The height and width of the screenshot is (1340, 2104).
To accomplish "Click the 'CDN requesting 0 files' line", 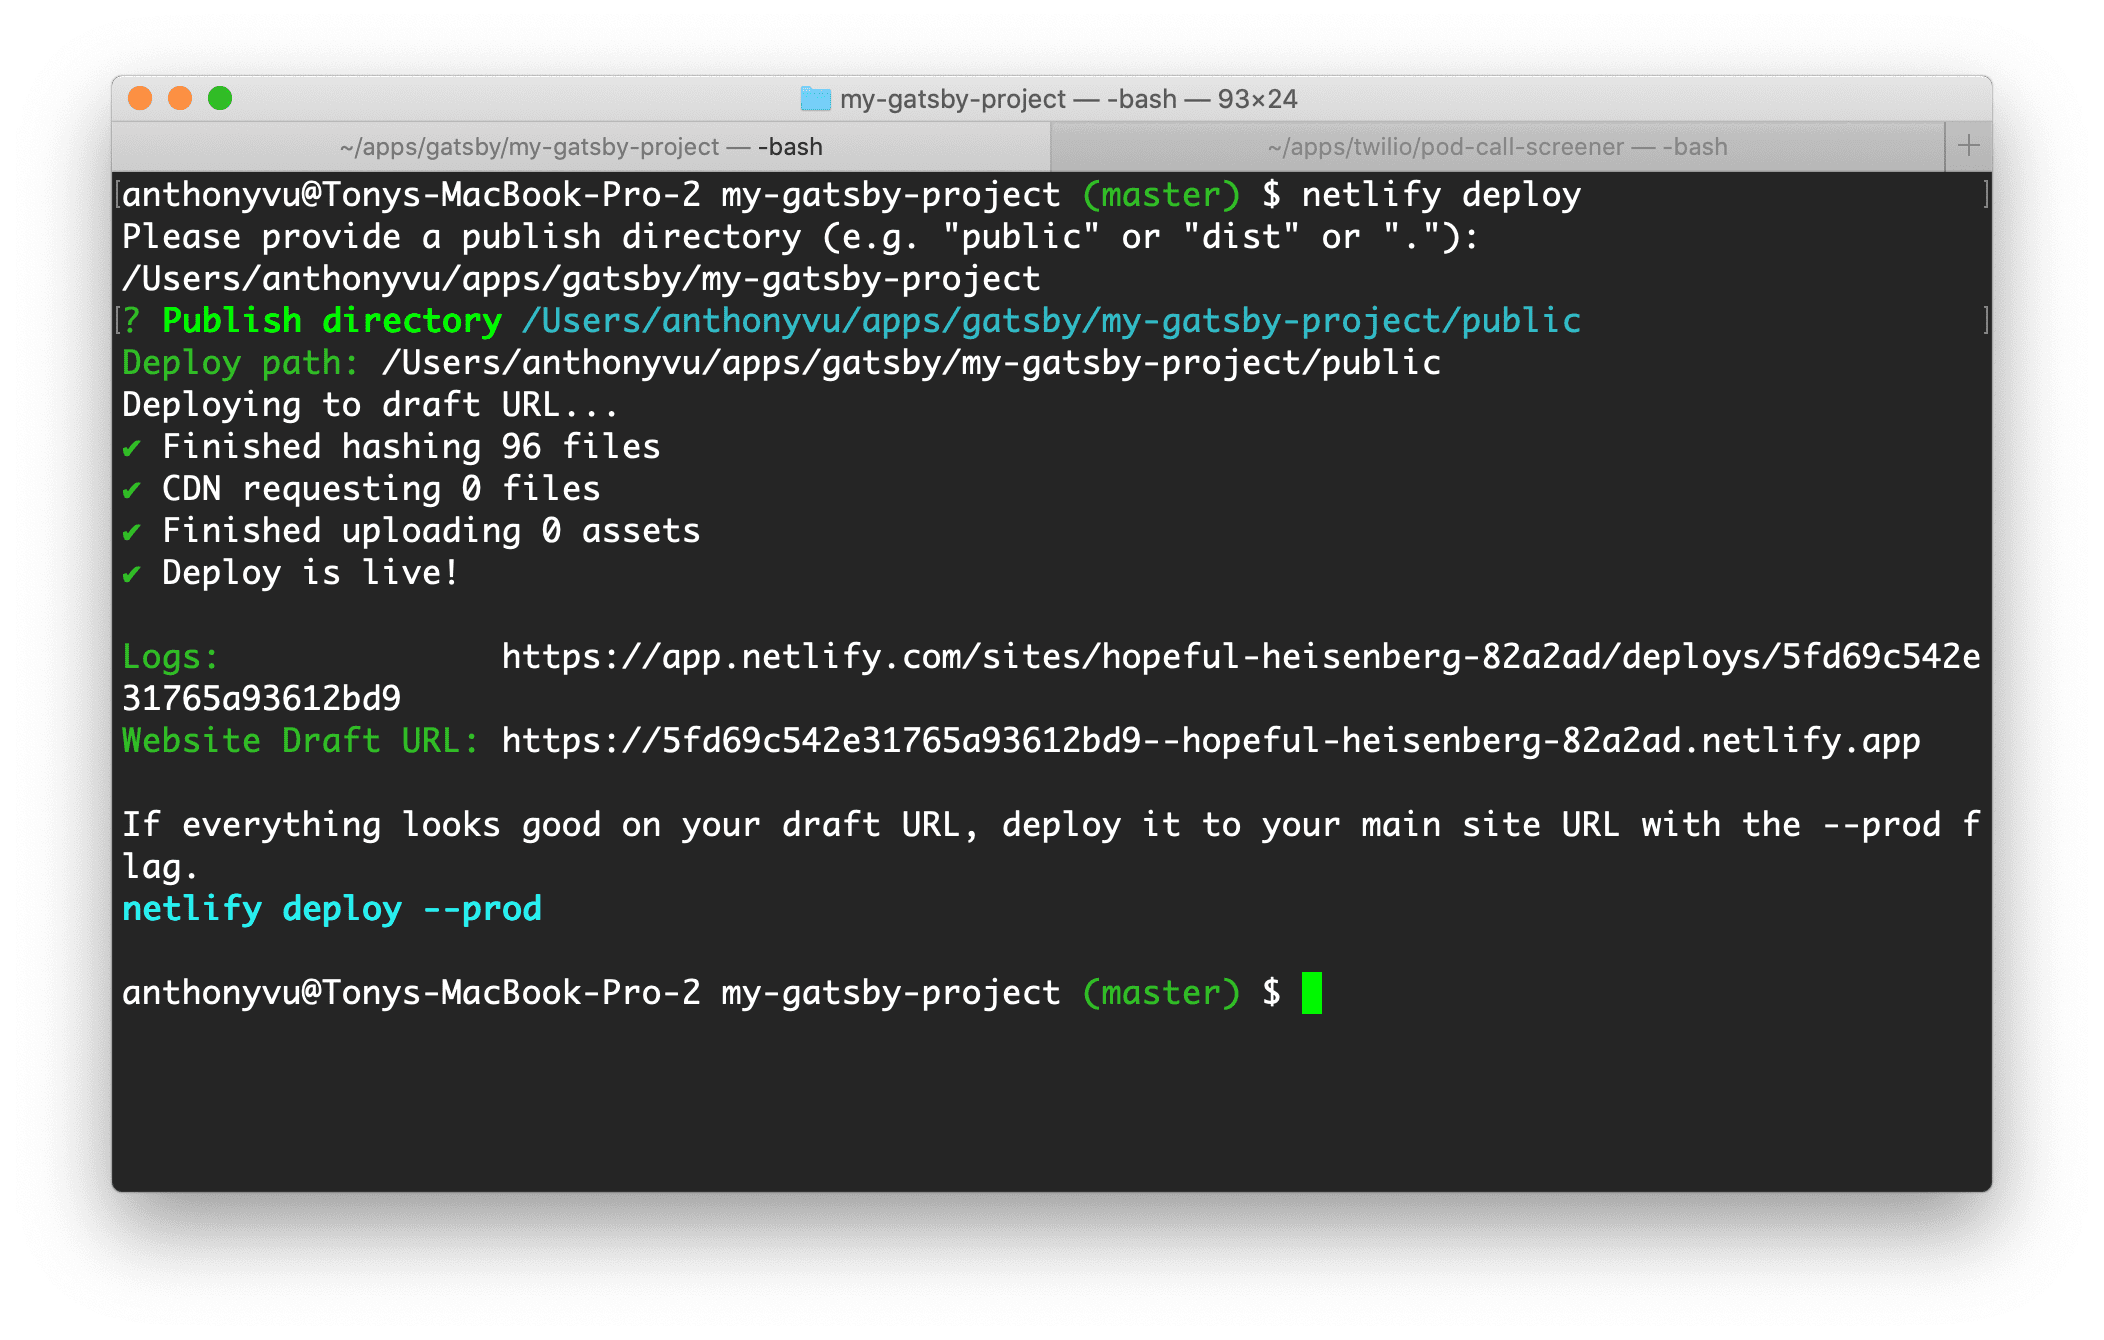I will coord(381,489).
